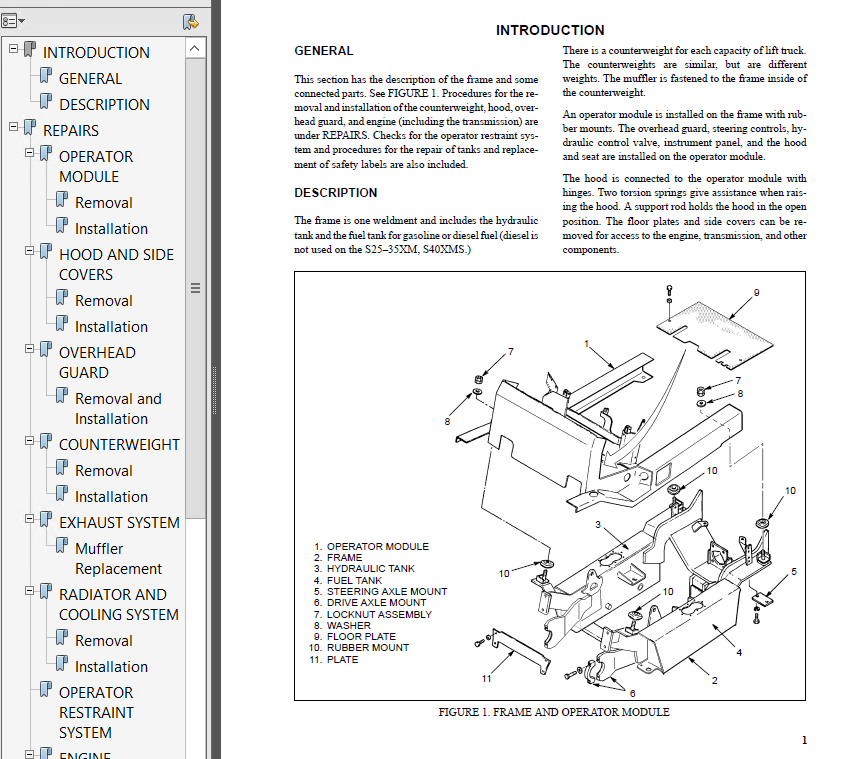Collapse the COUNTERWEIGHT branch
The height and width of the screenshot is (759, 841).
[29, 441]
